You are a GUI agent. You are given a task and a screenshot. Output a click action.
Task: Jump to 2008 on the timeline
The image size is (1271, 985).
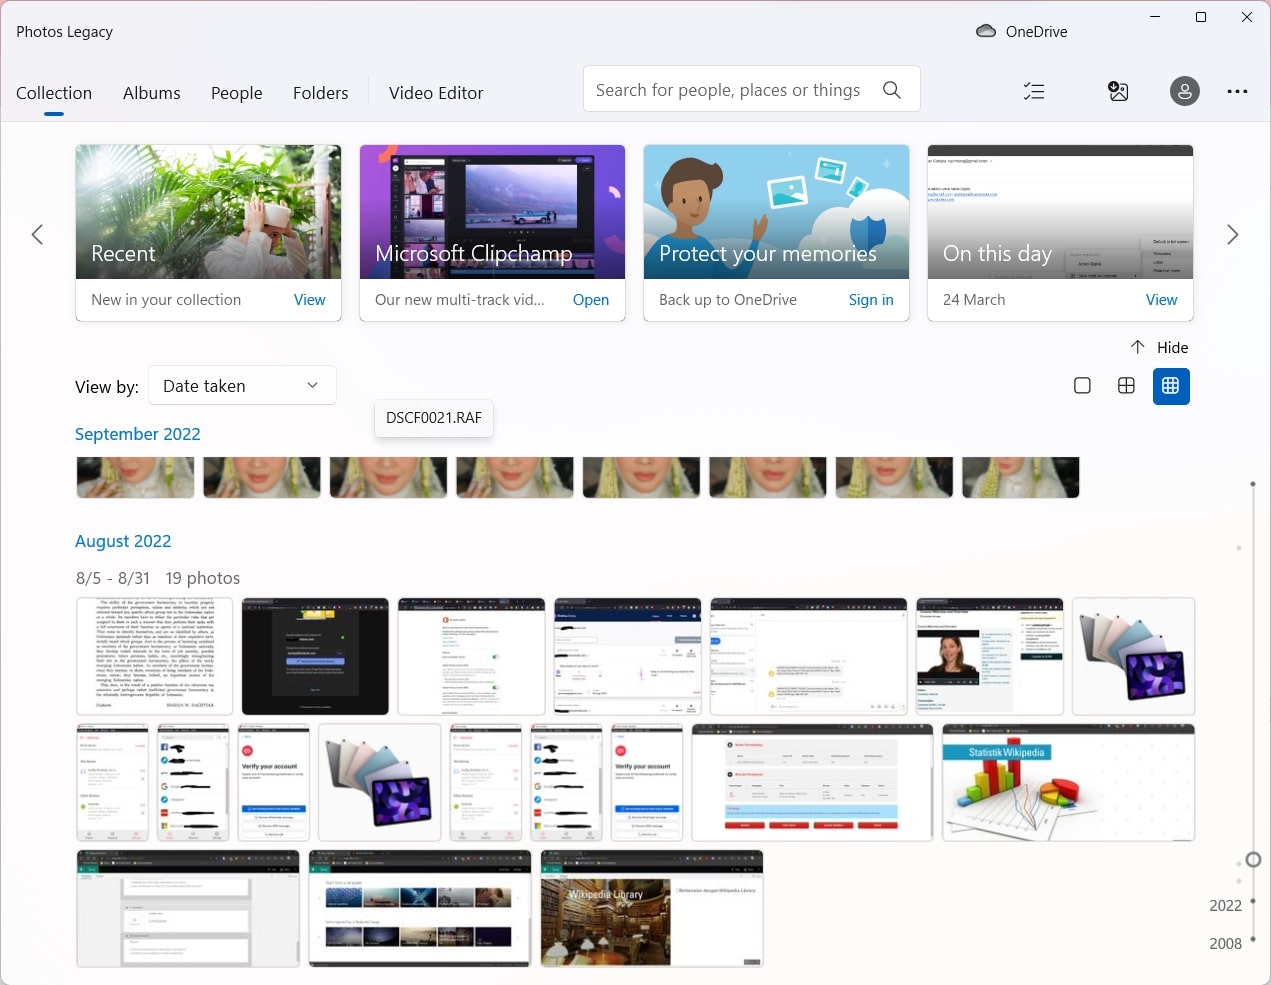tap(1225, 944)
